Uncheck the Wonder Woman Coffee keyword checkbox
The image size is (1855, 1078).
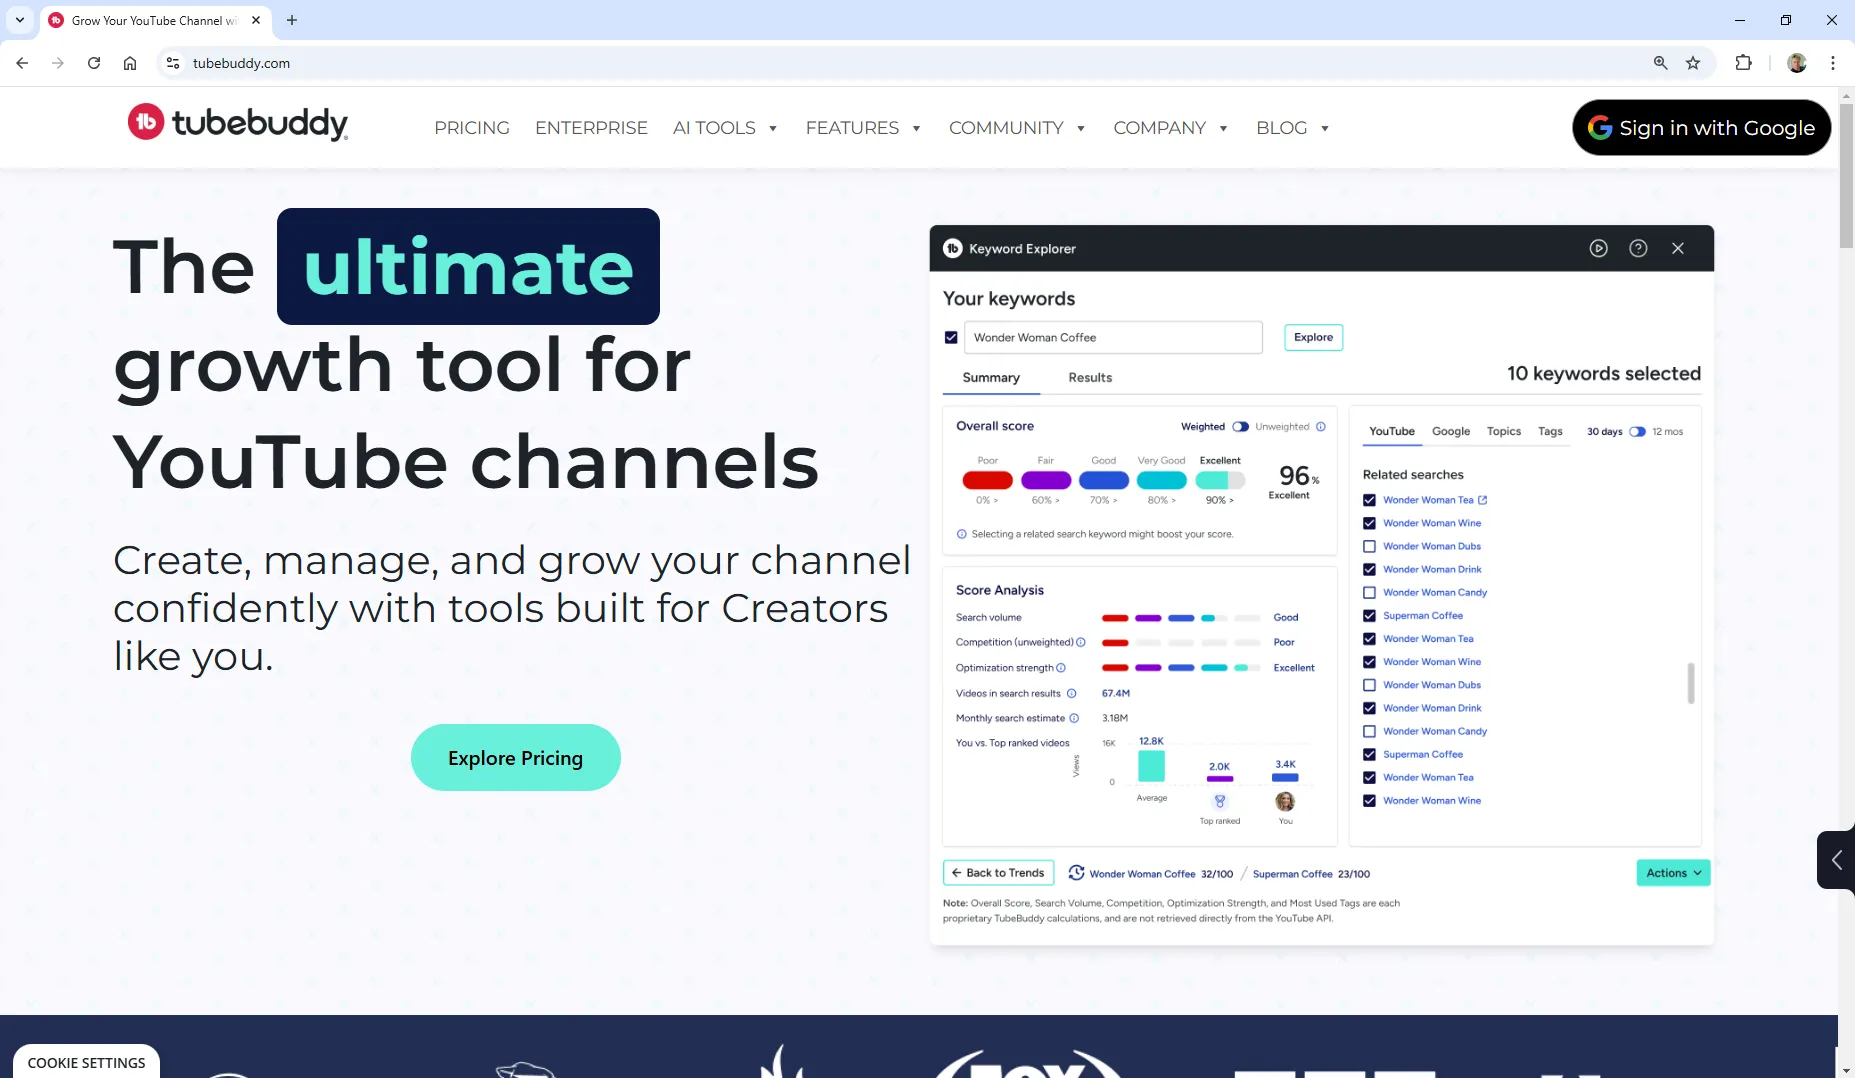point(951,338)
